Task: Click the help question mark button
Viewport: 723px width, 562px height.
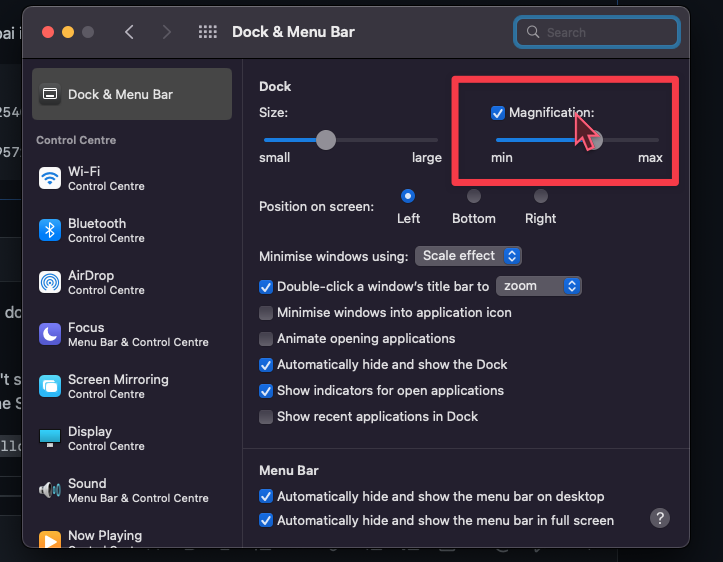Action: [x=660, y=518]
